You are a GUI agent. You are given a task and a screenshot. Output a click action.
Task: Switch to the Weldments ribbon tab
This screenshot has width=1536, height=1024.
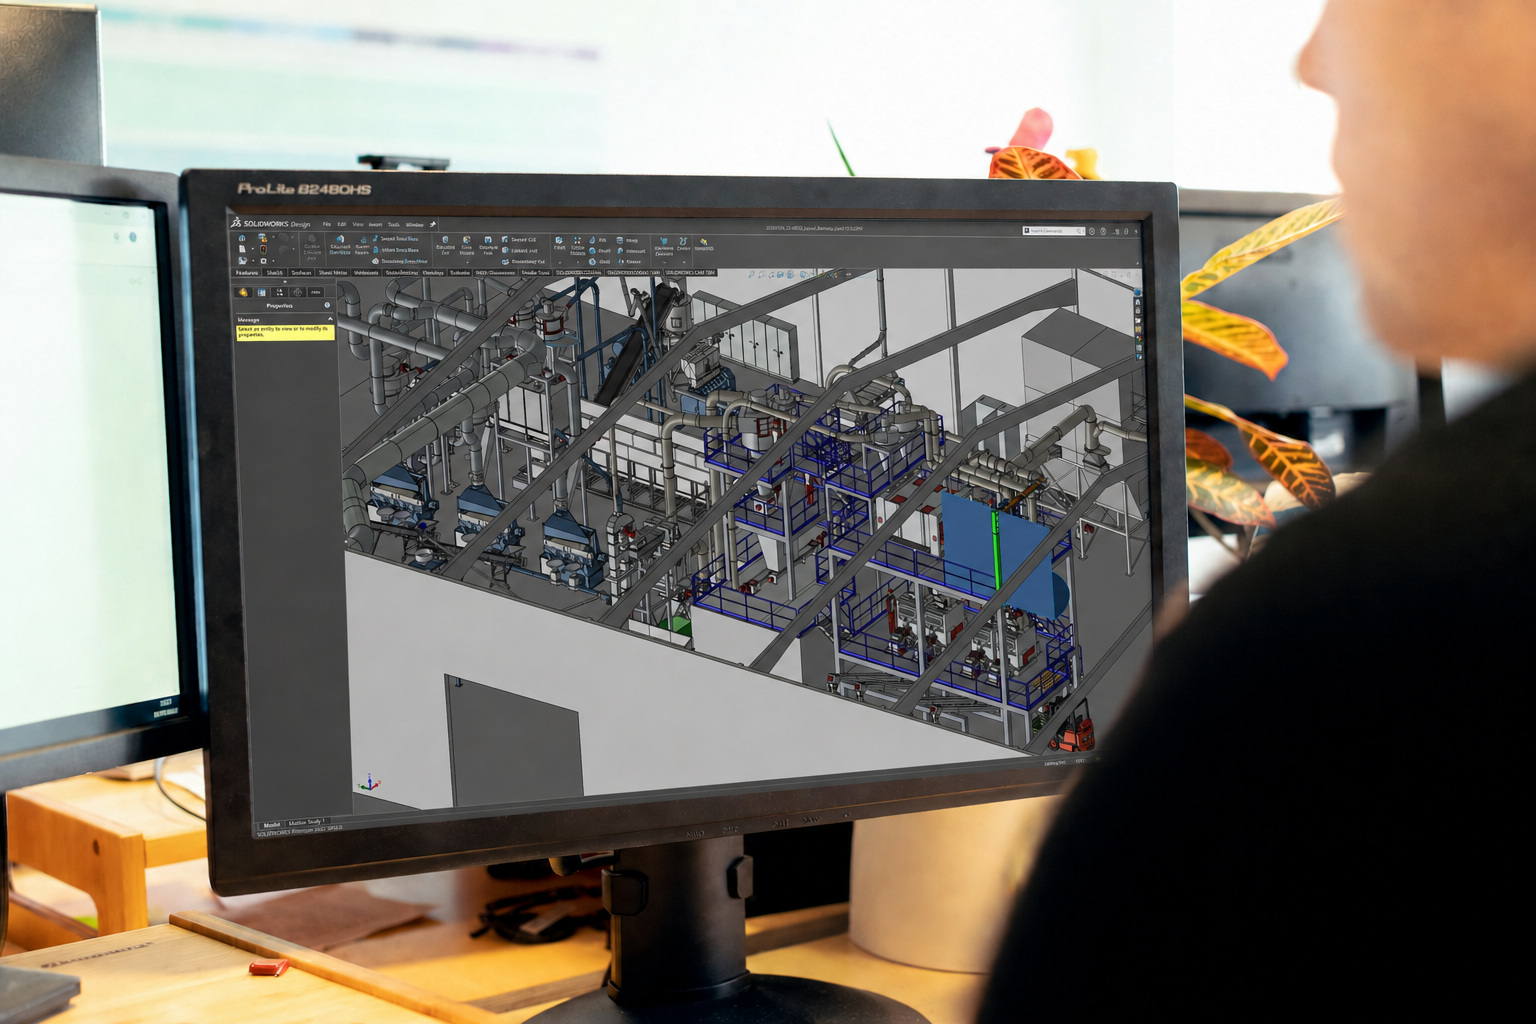[366, 272]
